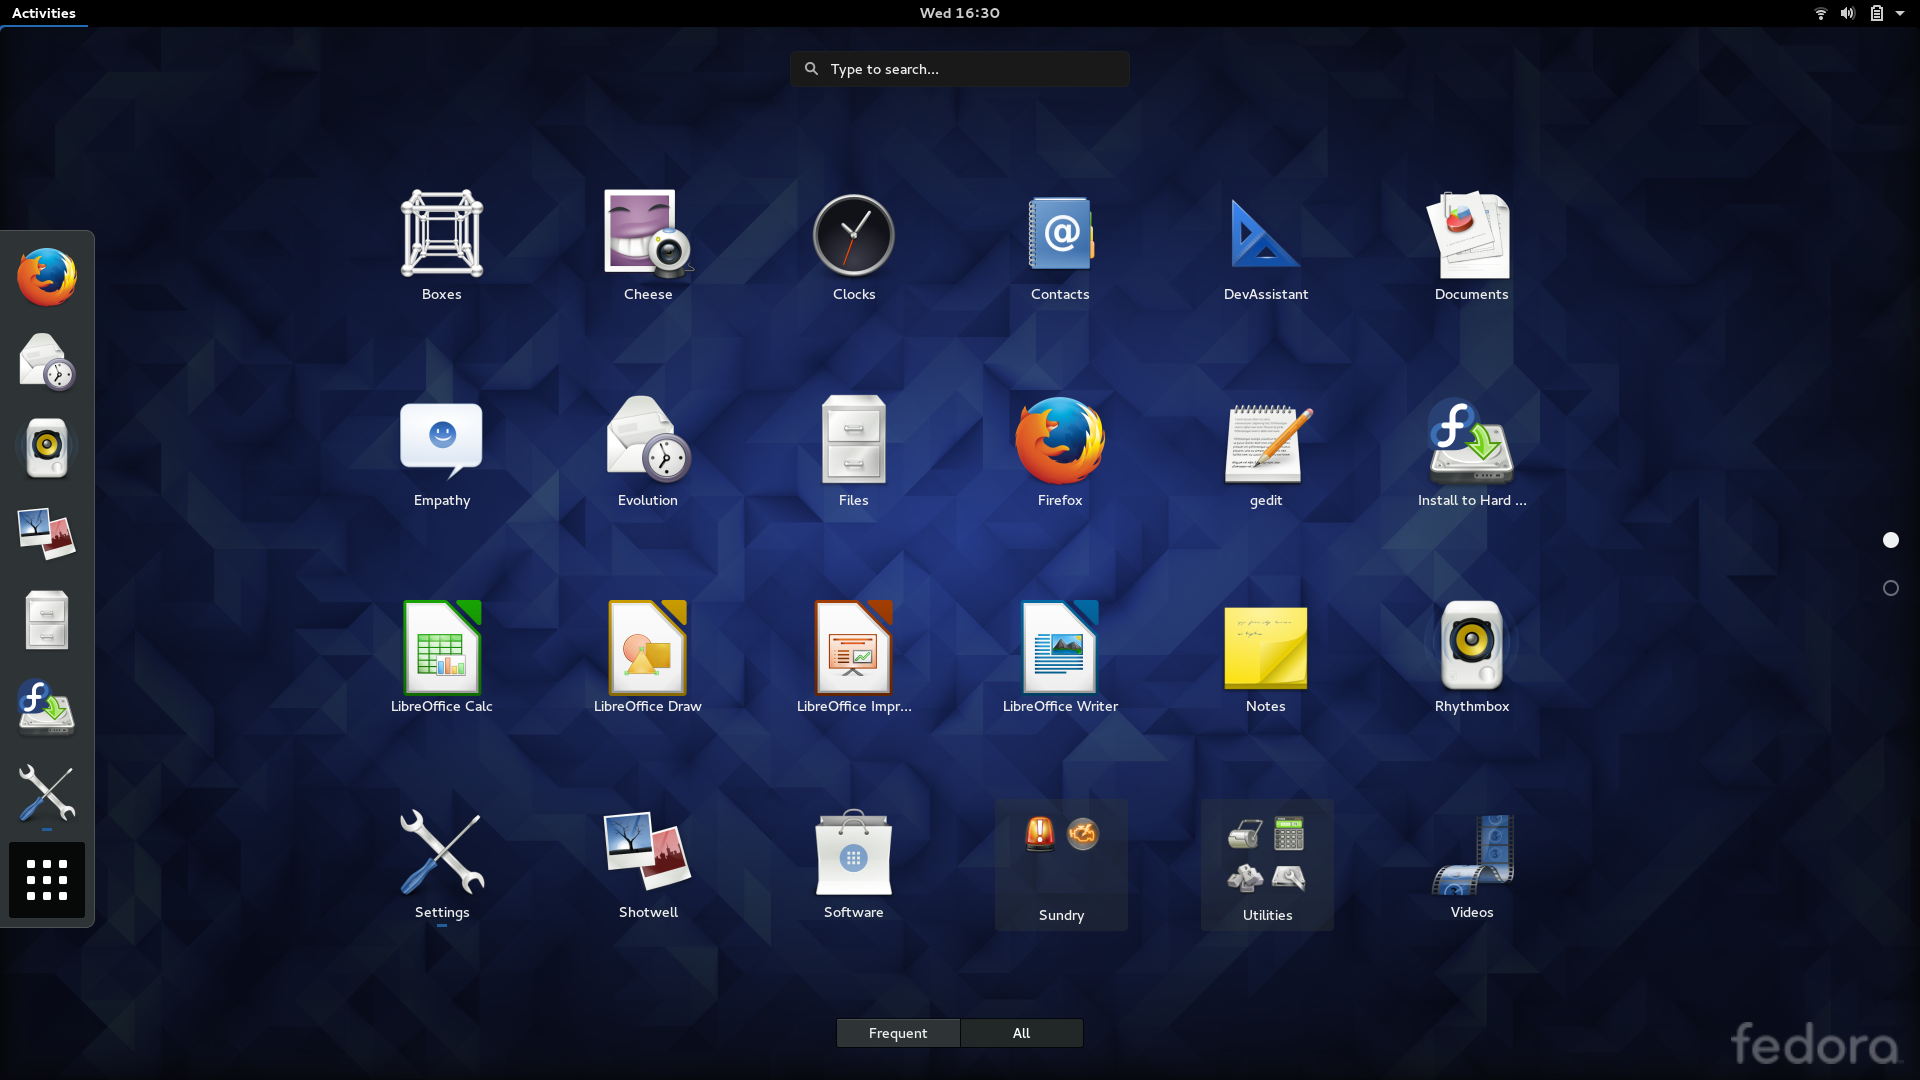Open the Cheese webcam app
The width and height of the screenshot is (1920, 1080).
pyautogui.click(x=647, y=246)
